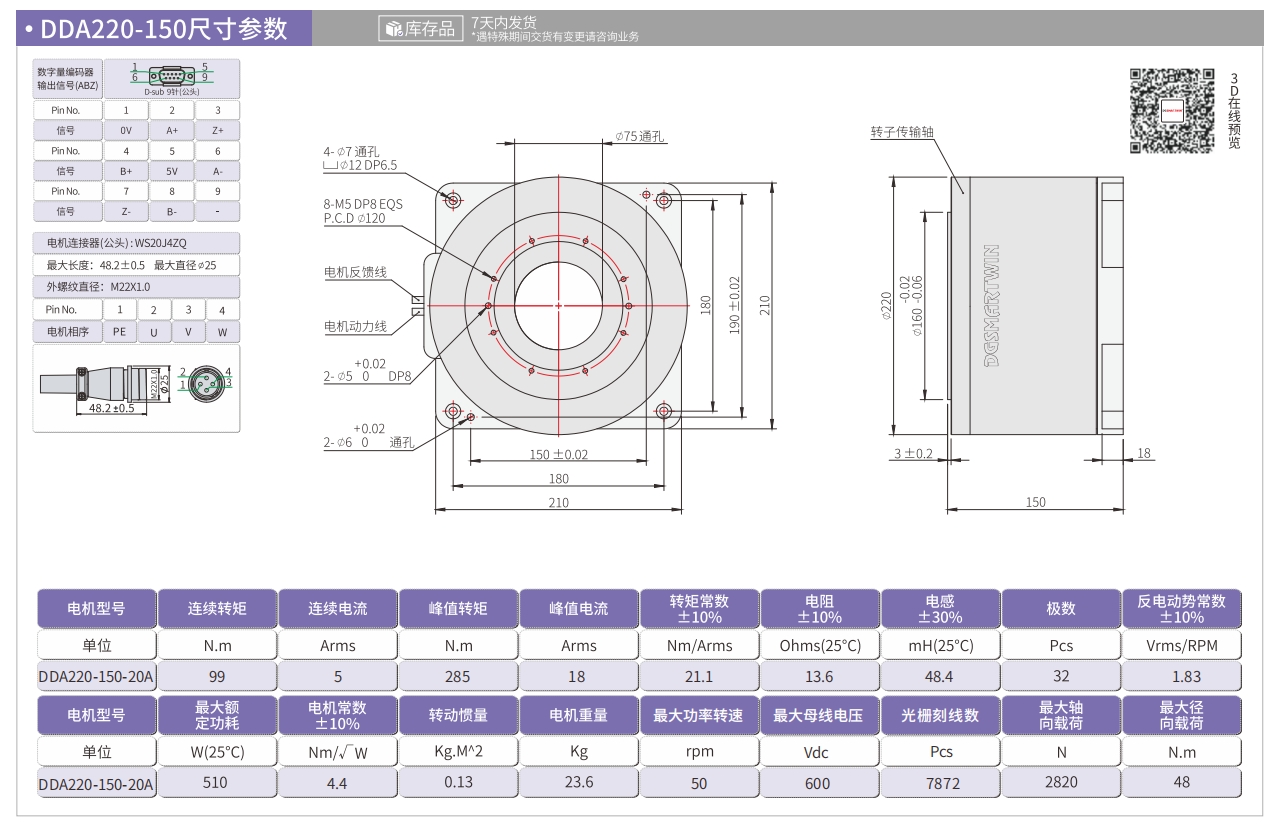The image size is (1279, 832).
Task: Click the 转子传输轴 label
Action: click(x=902, y=132)
